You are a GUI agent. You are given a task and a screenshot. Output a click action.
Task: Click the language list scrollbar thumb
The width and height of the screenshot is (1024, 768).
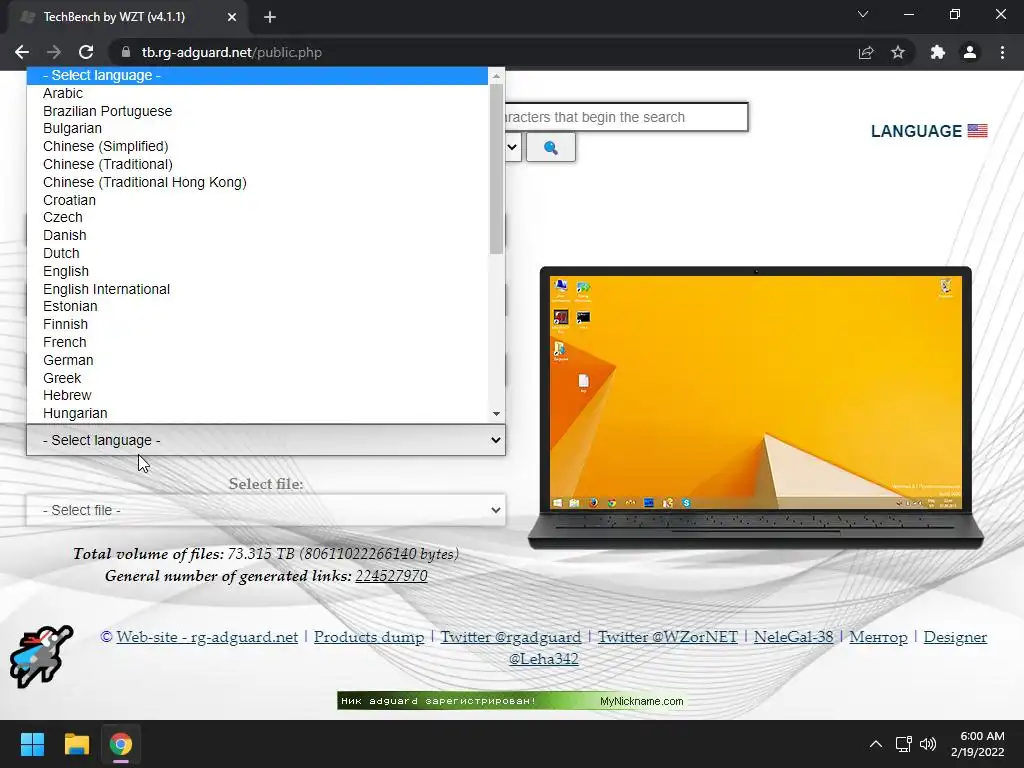496,169
